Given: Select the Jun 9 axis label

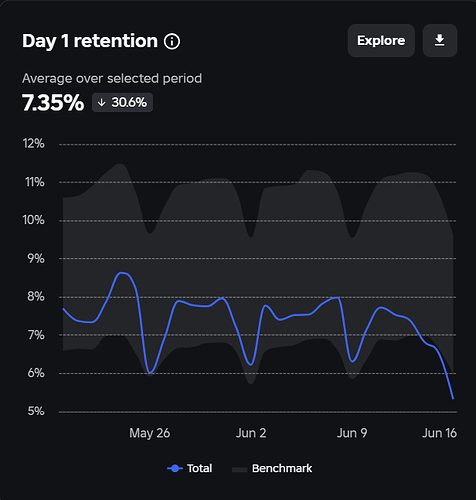Looking at the screenshot, I should pyautogui.click(x=352, y=433).
